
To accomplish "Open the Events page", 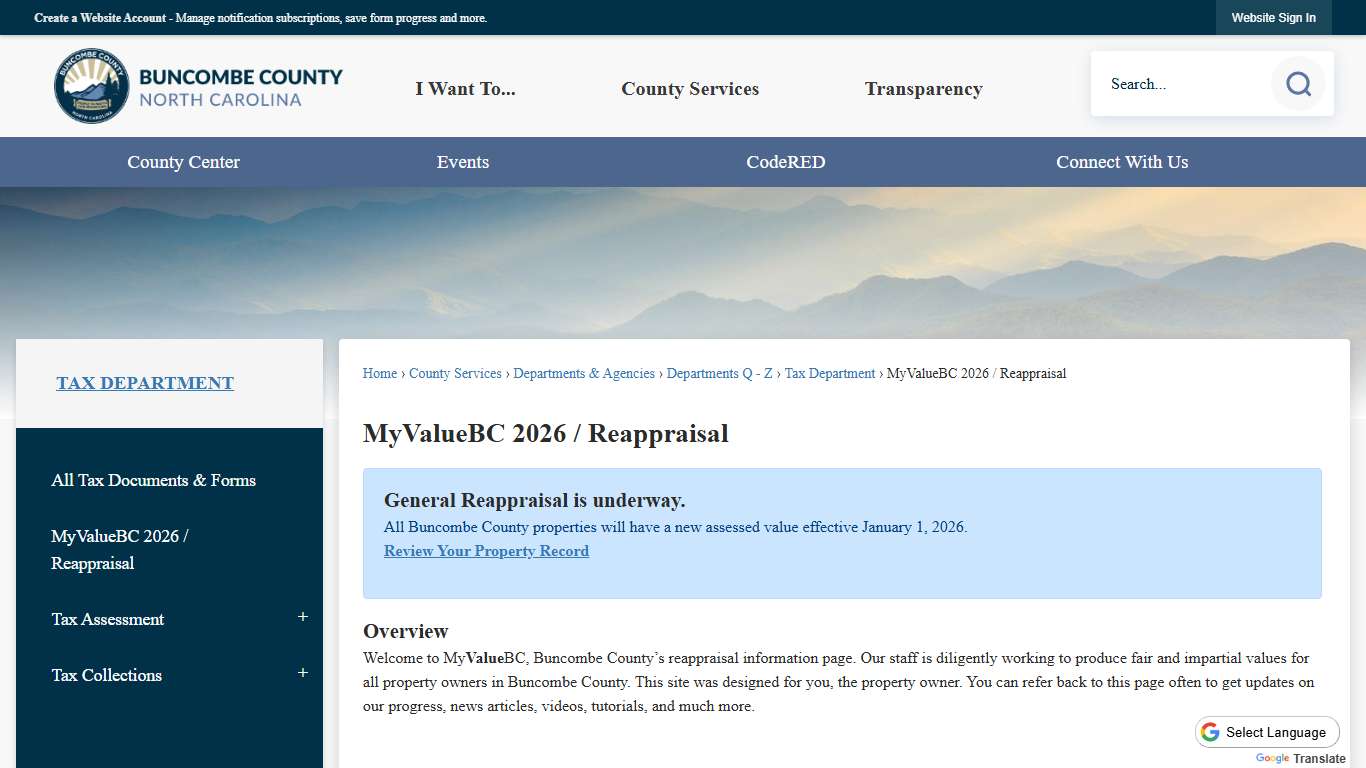I will [462, 161].
